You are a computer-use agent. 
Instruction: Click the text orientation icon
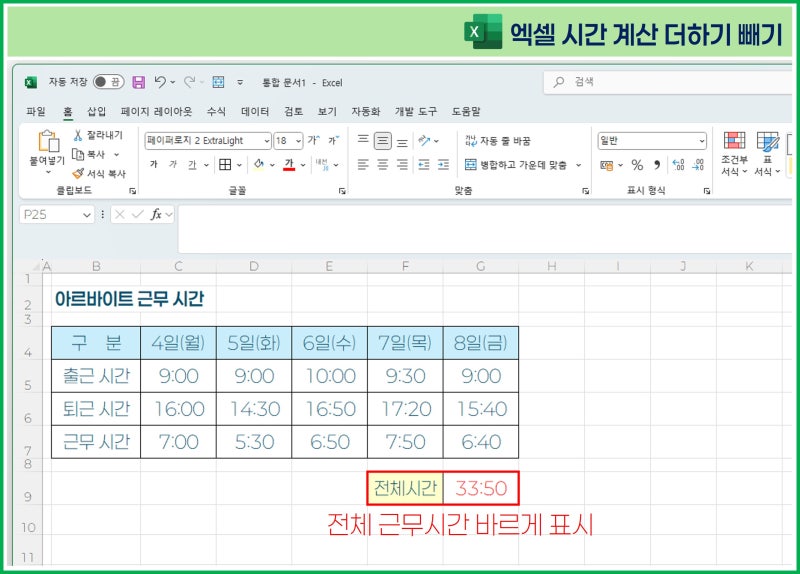pyautogui.click(x=424, y=140)
